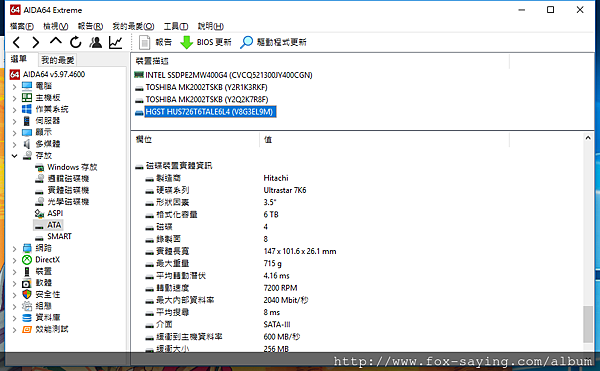The height and width of the screenshot is (371, 600).
Task: Expand the node below DirectX in tree
Action: click(x=14, y=272)
